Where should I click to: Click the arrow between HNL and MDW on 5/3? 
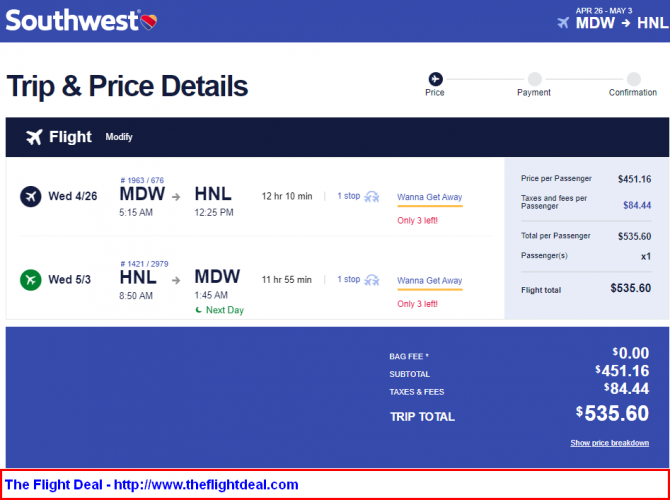coord(176,281)
